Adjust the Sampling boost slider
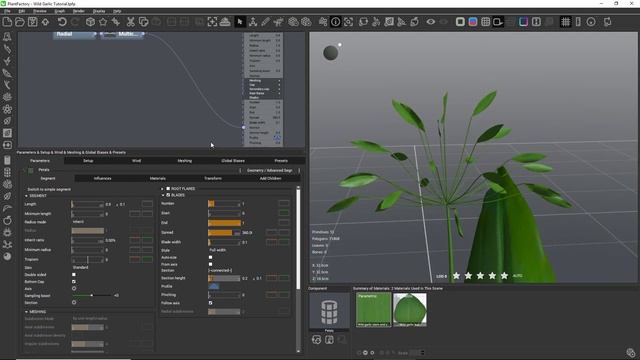Image resolution: width=640 pixels, height=360 pixels. [91, 295]
